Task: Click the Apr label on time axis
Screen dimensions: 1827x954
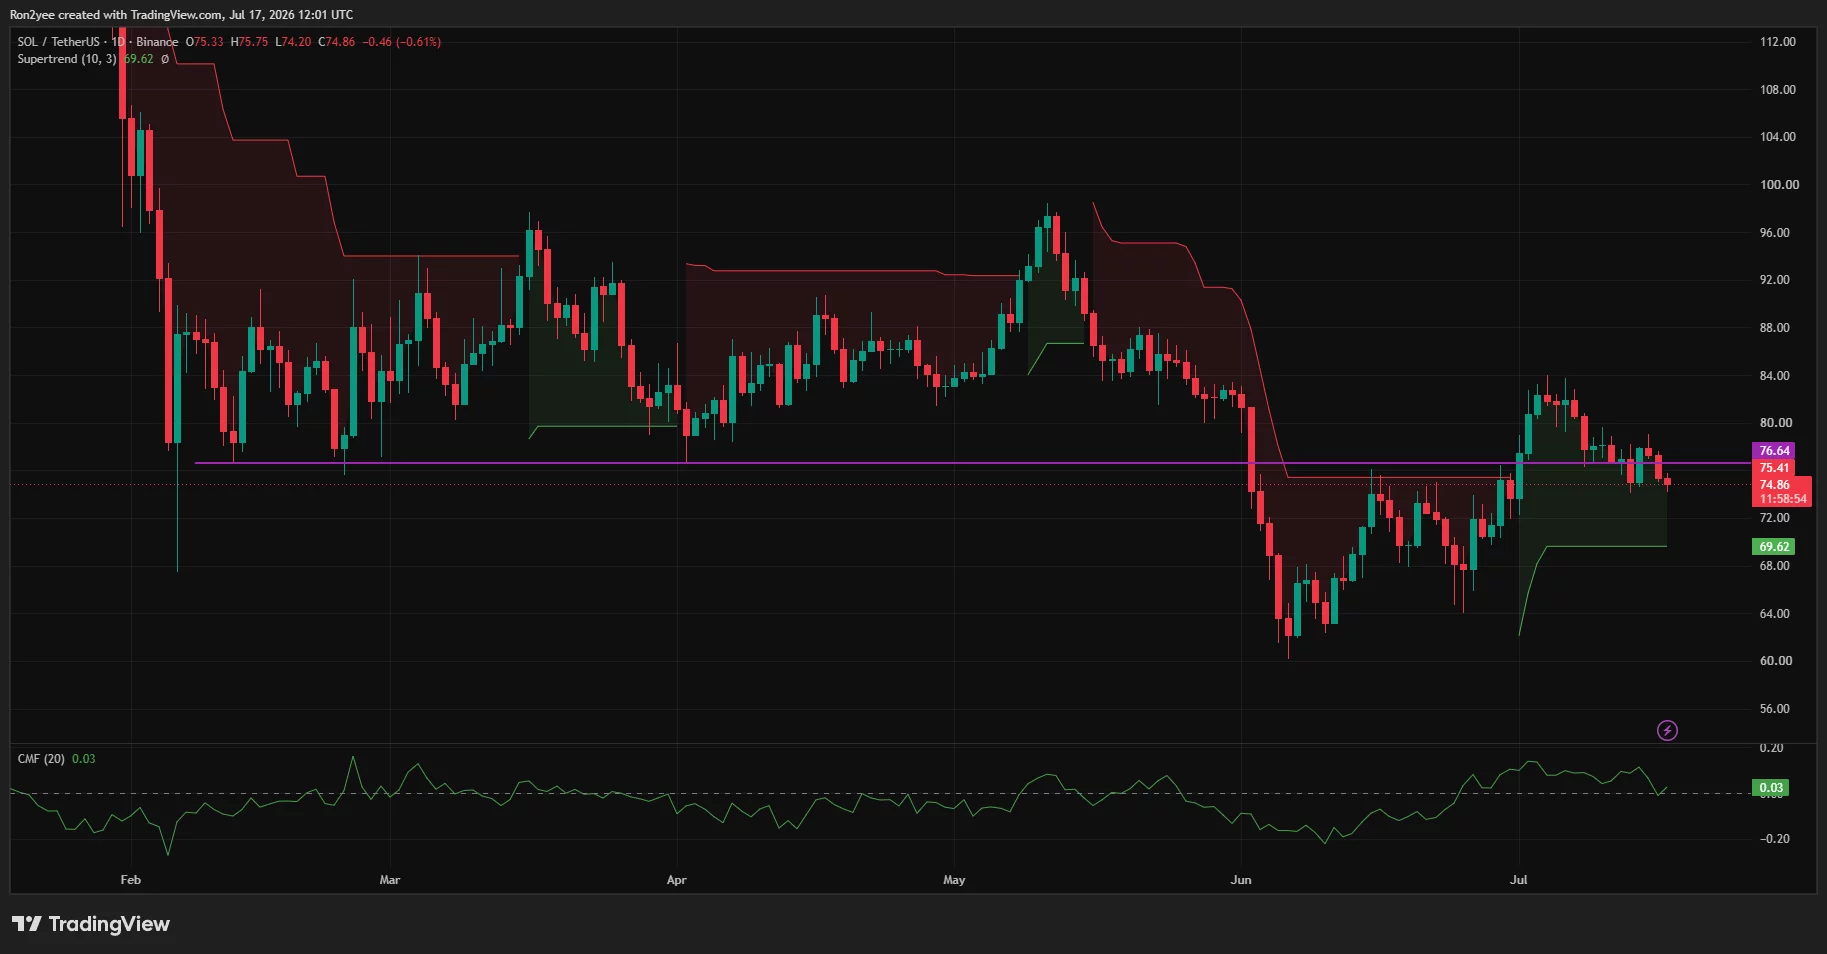Action: click(677, 880)
